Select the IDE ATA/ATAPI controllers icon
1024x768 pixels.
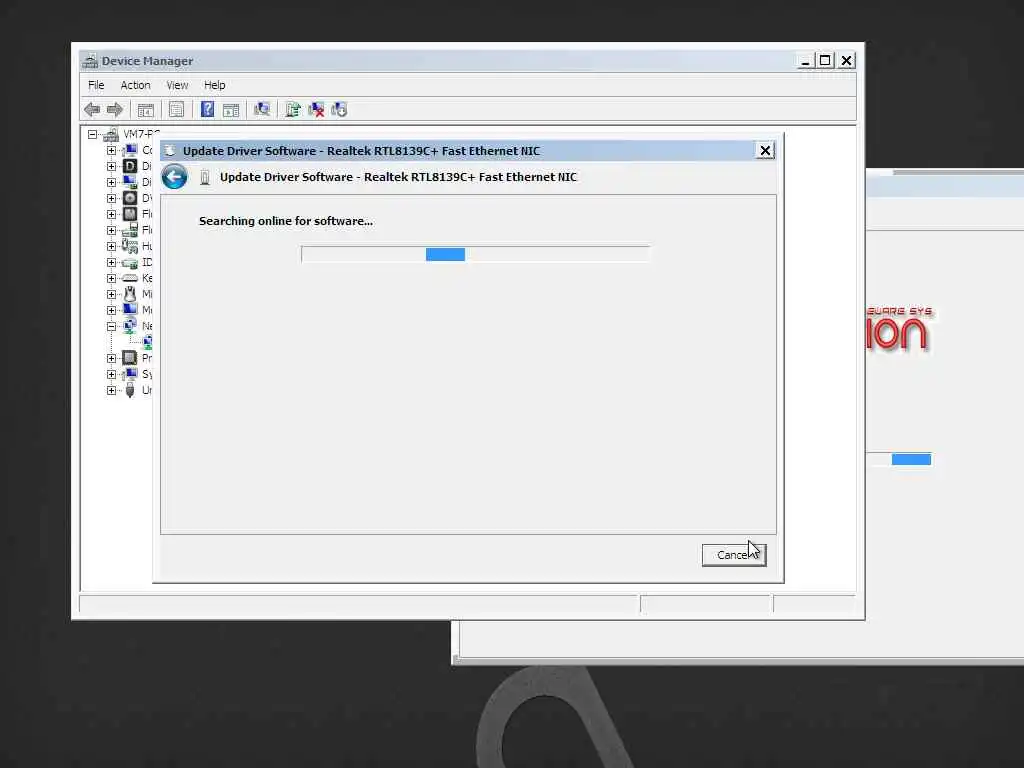[x=130, y=263]
